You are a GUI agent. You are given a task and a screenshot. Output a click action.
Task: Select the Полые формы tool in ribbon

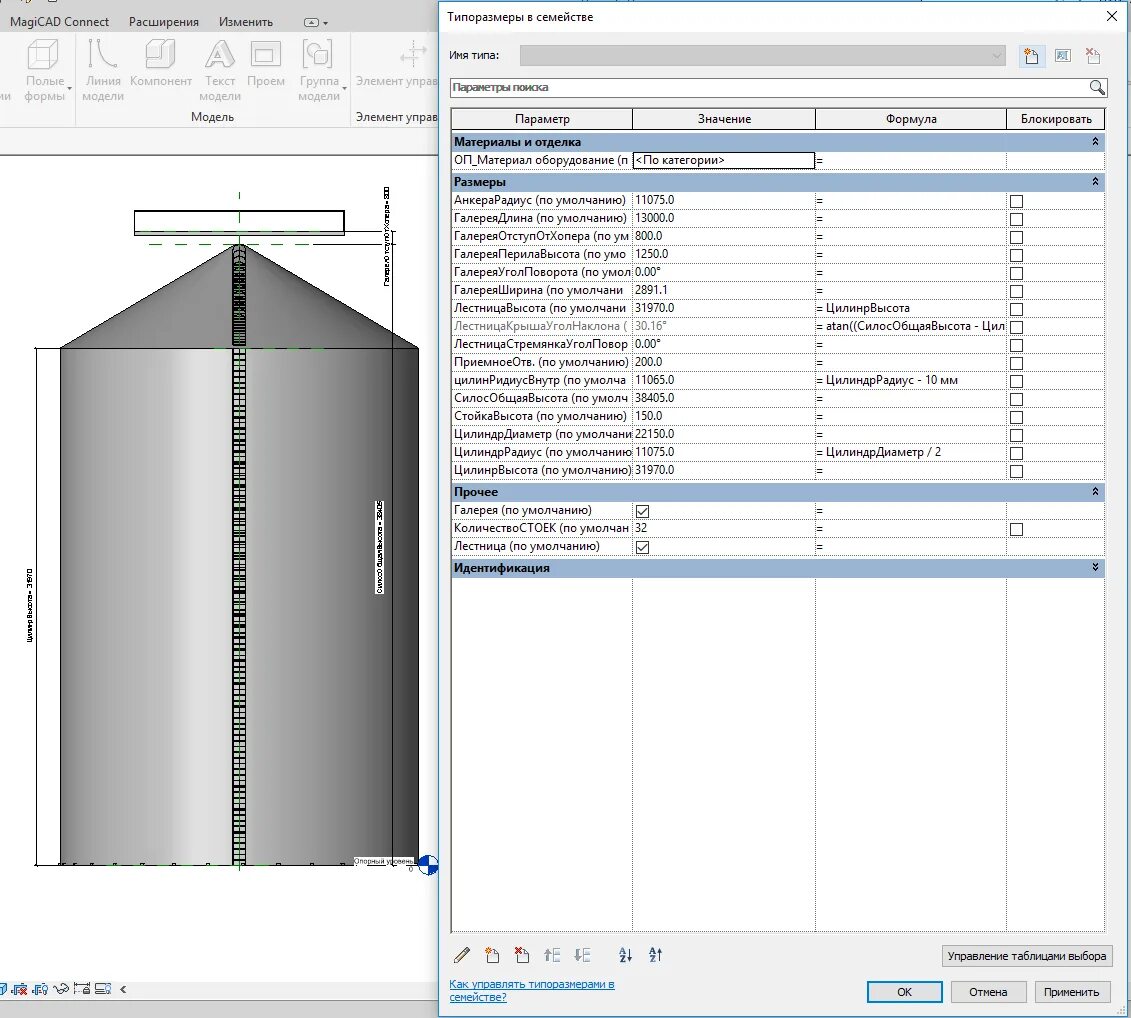pyautogui.click(x=45, y=70)
